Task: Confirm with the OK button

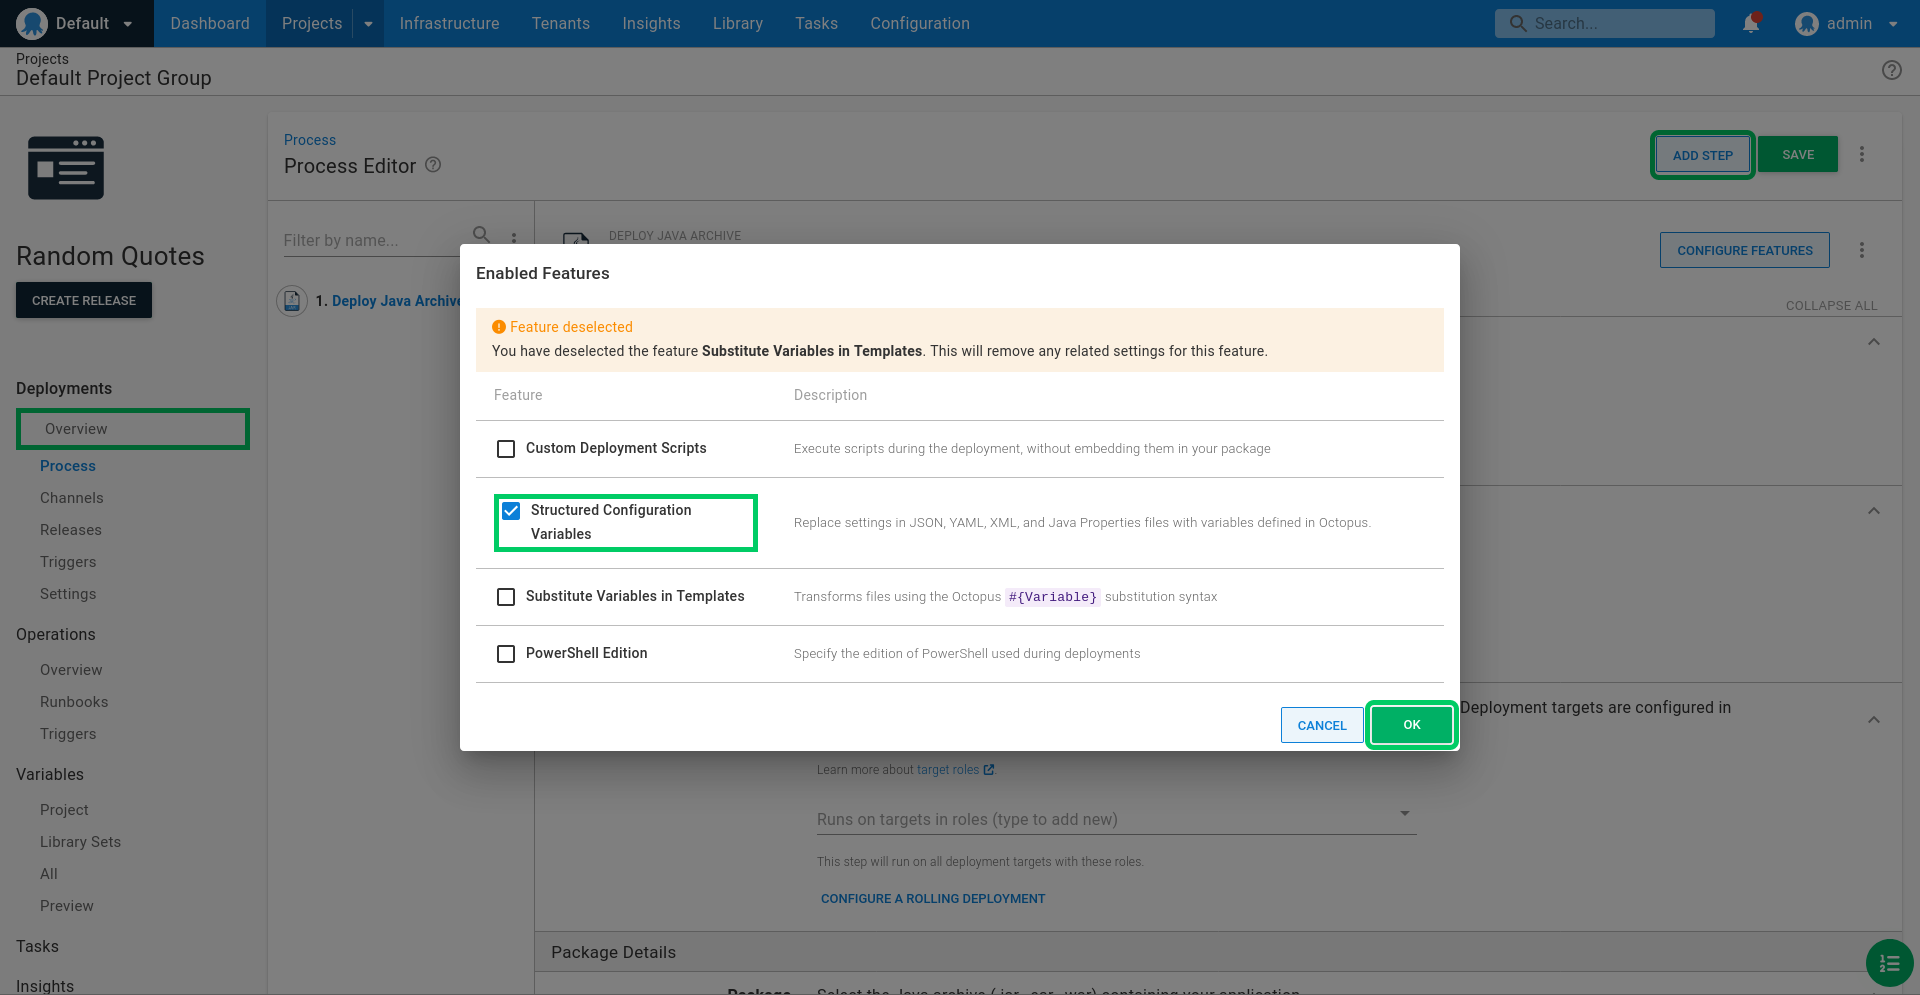Action: point(1411,725)
